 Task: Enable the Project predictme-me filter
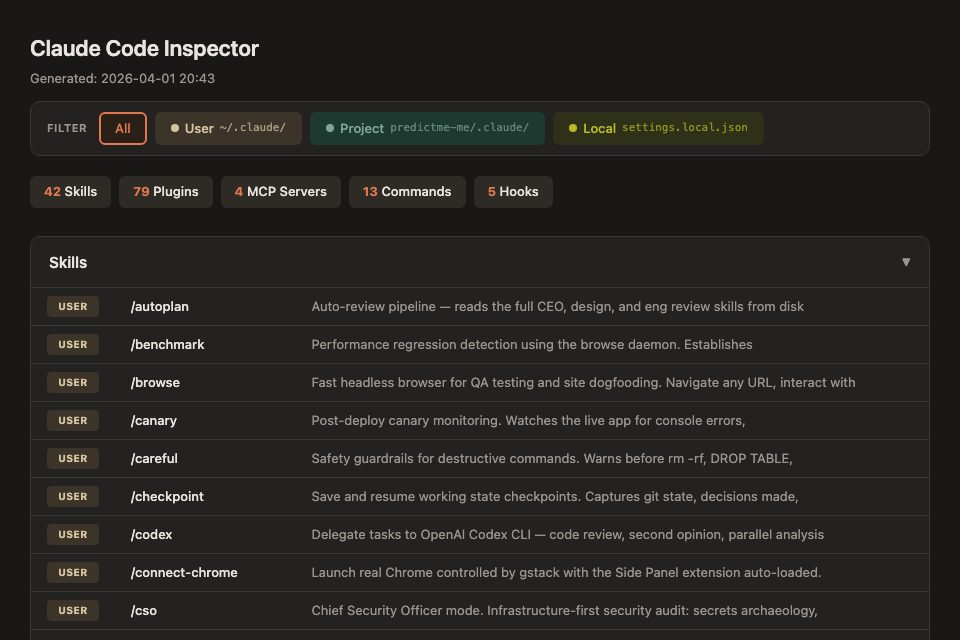(x=427, y=128)
